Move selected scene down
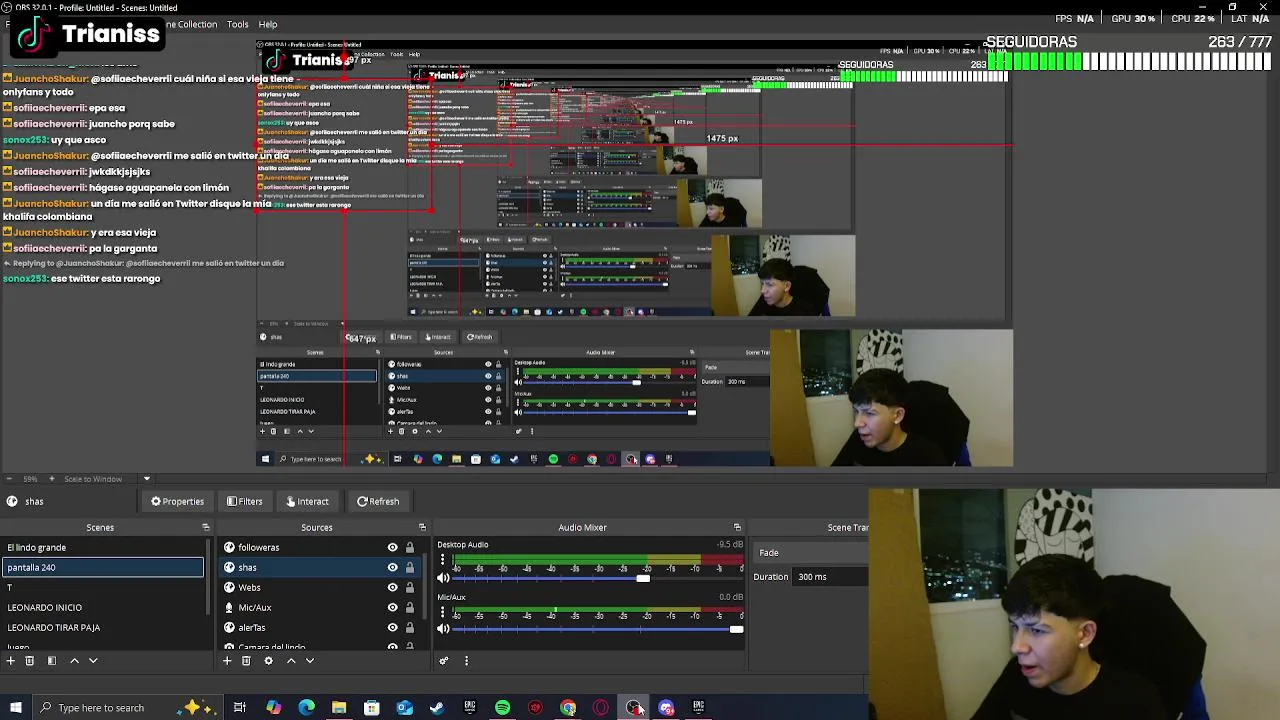This screenshot has height=720, width=1280. pos(93,660)
